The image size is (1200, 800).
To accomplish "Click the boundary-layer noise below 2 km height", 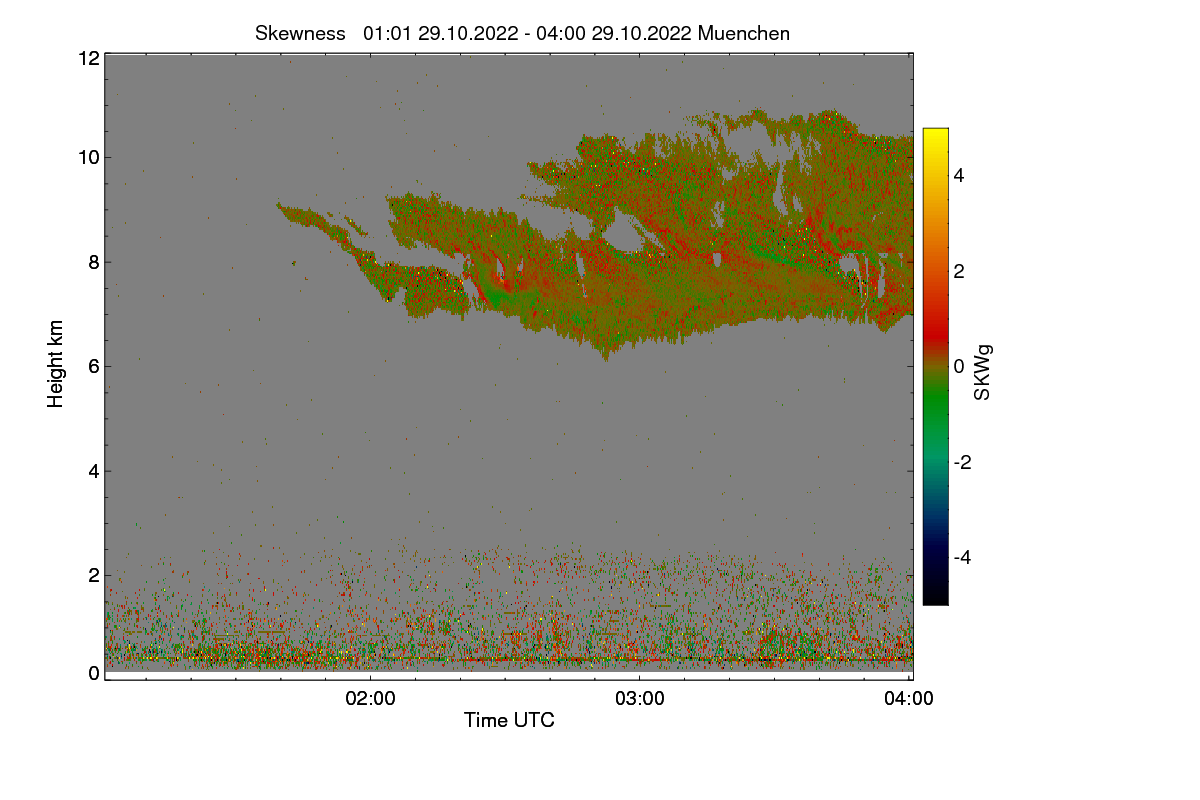I will 509,620.
